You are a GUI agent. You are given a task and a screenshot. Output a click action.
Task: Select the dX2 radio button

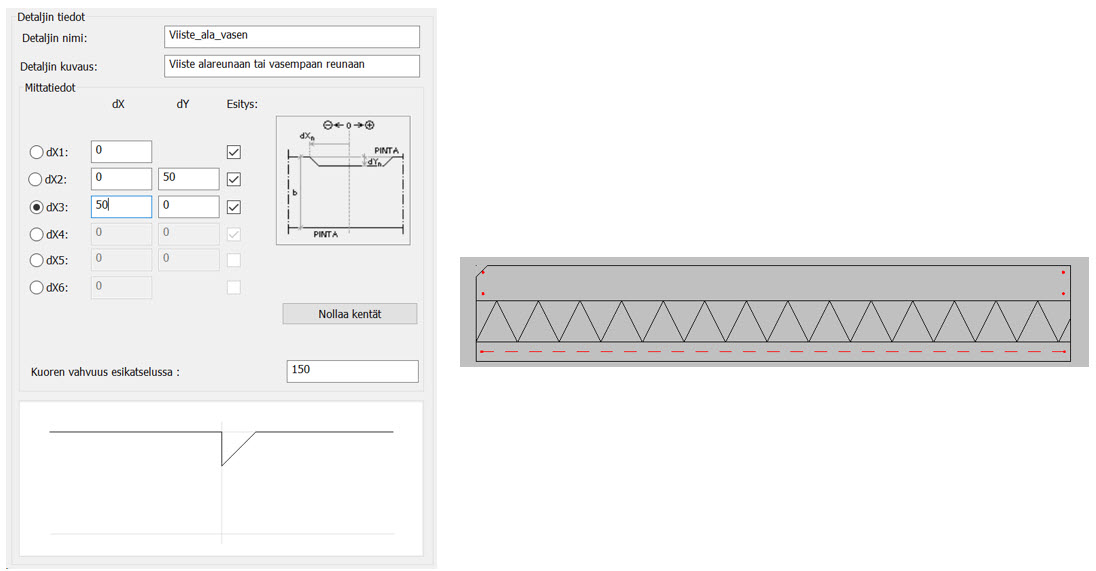(37, 180)
